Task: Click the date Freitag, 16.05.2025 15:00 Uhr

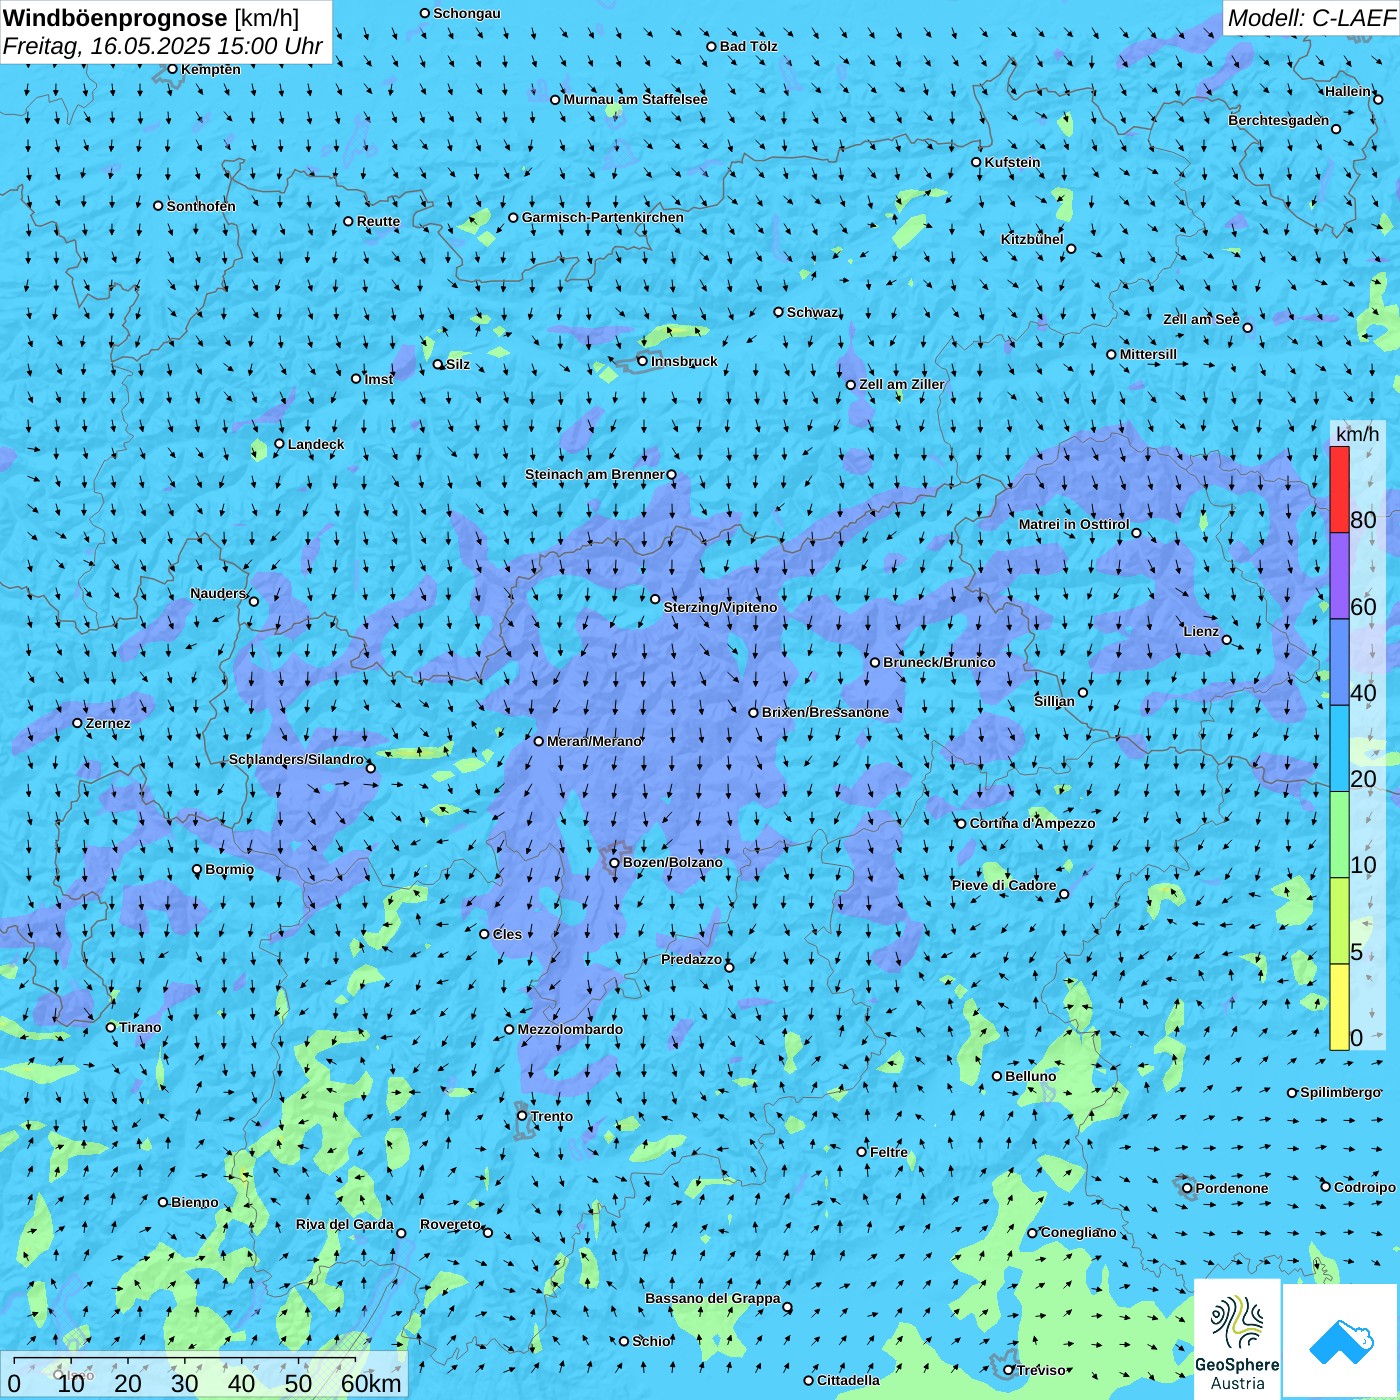Action: point(163,46)
